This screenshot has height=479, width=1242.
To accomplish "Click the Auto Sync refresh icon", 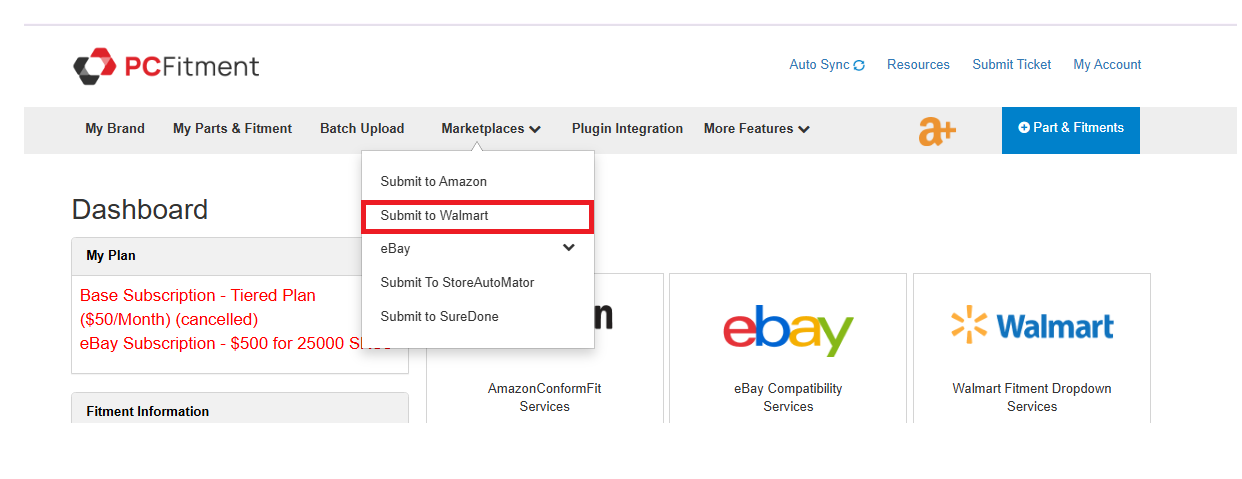I will point(859,65).
